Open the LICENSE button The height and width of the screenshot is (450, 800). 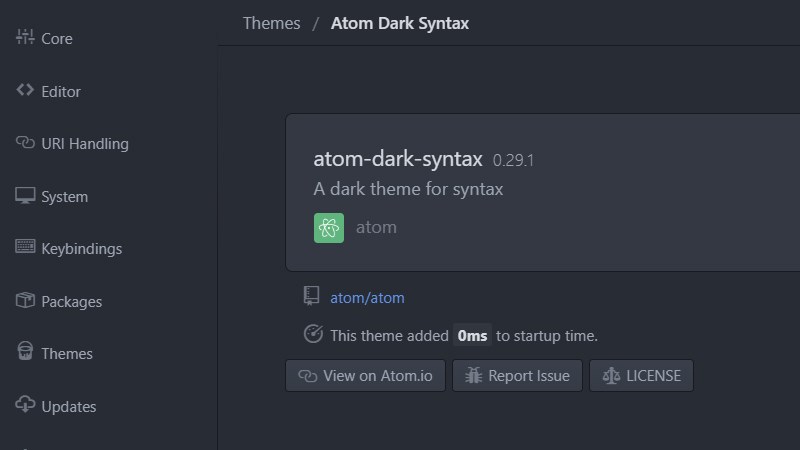pyautogui.click(x=641, y=376)
